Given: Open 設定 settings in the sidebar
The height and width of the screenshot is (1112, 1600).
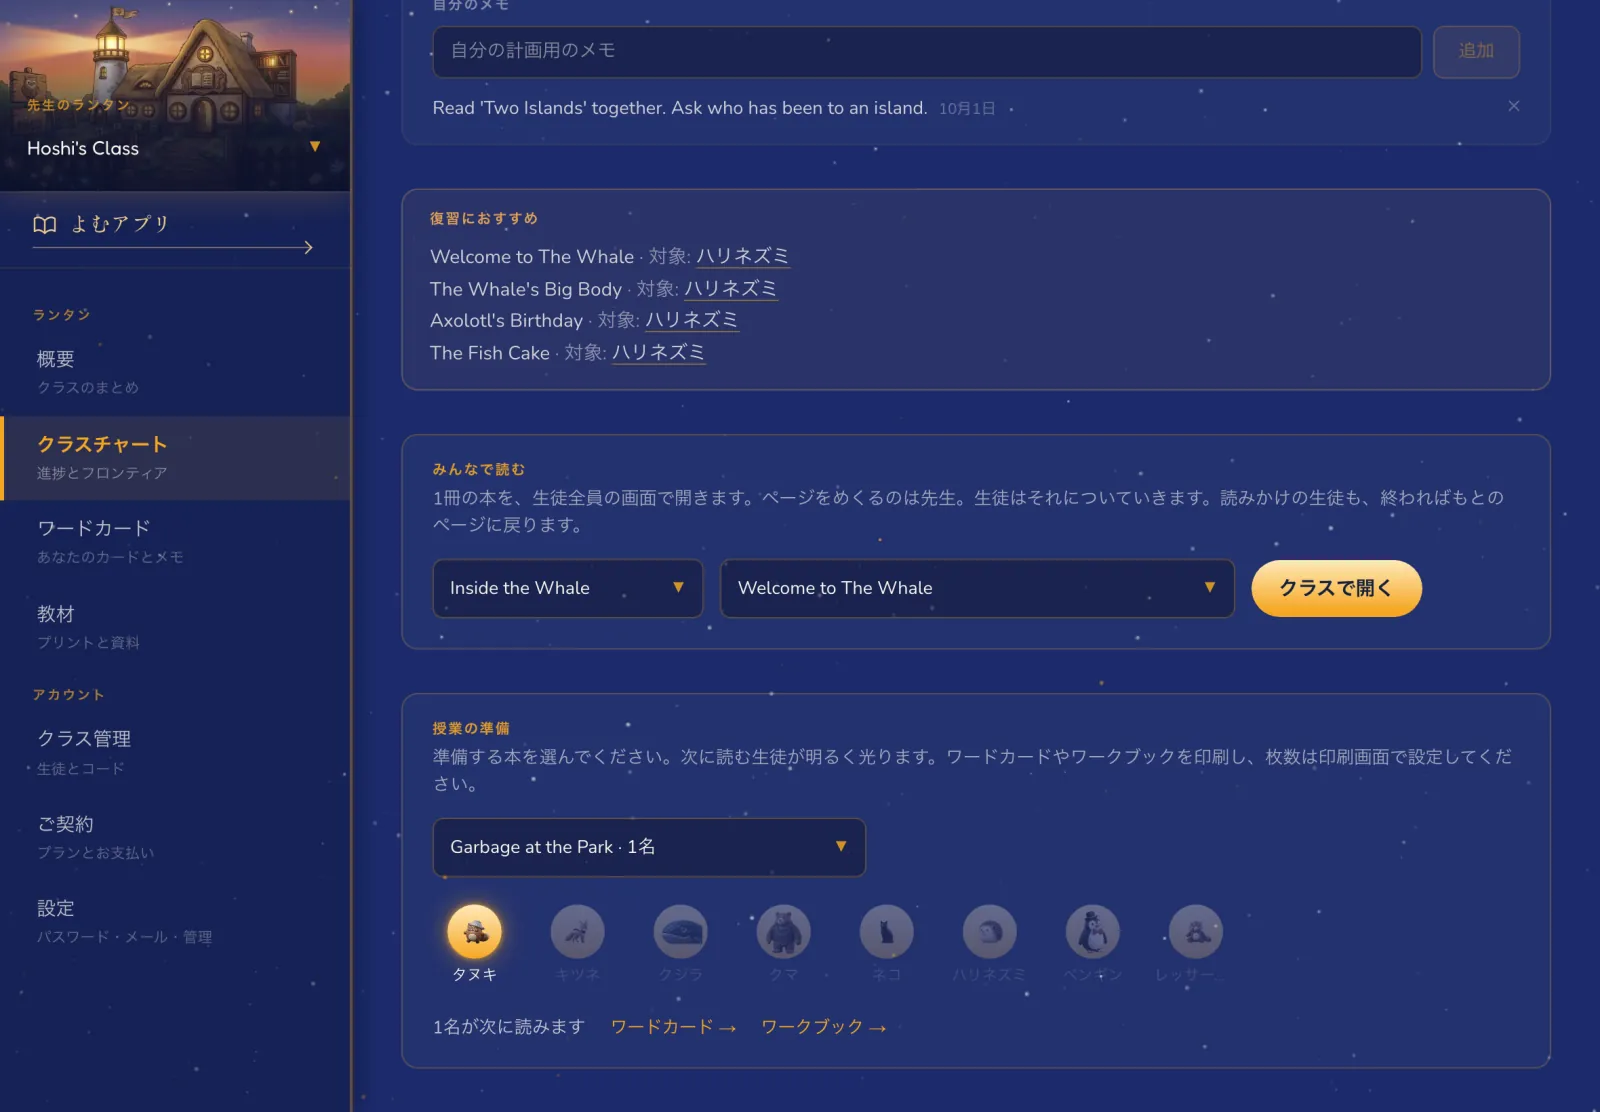Looking at the screenshot, I should point(176,922).
